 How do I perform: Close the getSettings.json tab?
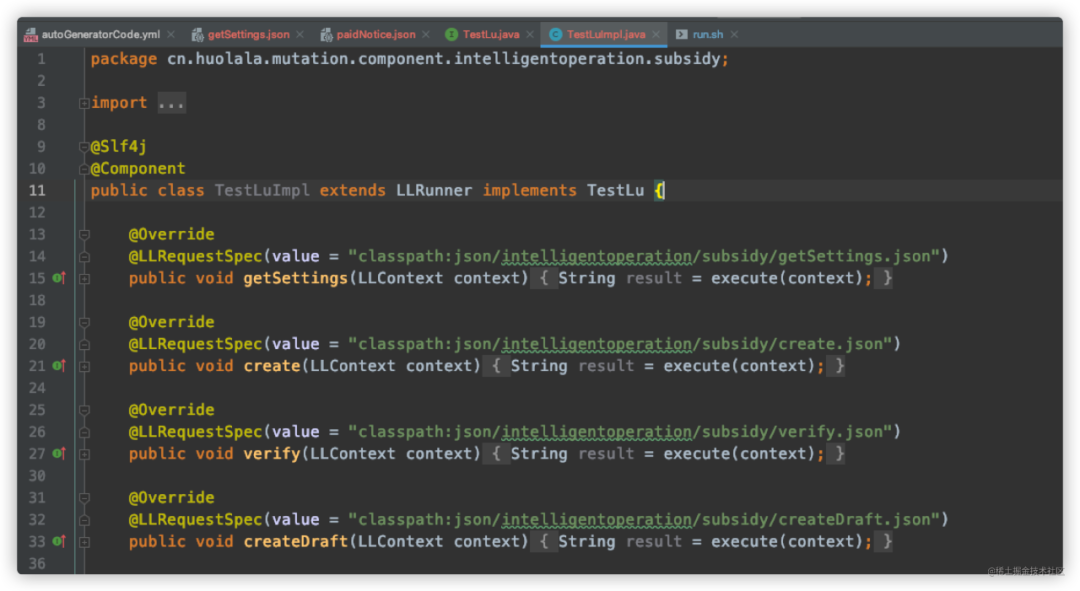click(300, 34)
